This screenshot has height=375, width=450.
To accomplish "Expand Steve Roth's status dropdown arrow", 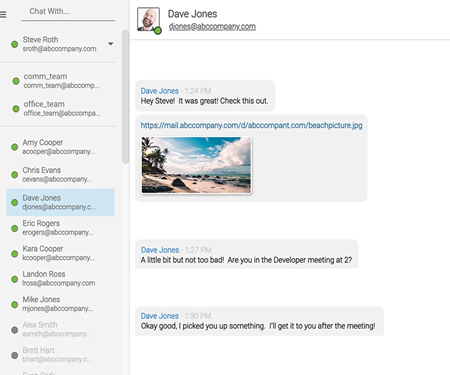I will (111, 44).
